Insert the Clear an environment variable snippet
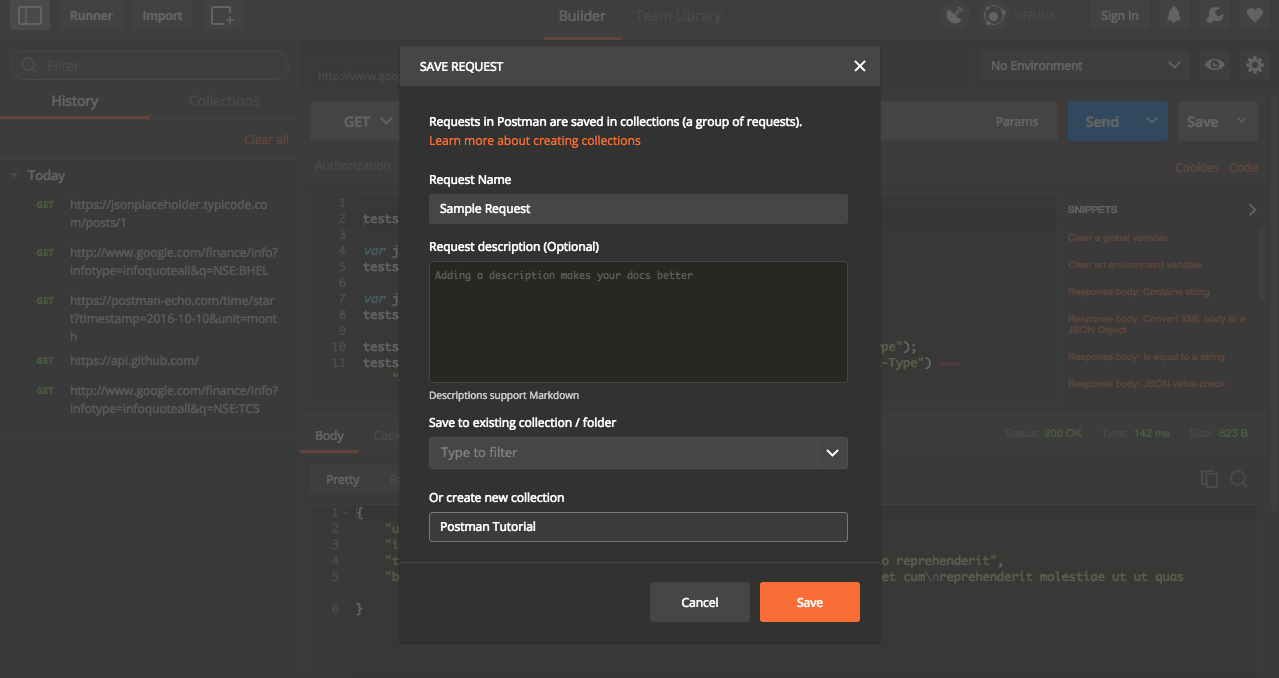 1134,265
